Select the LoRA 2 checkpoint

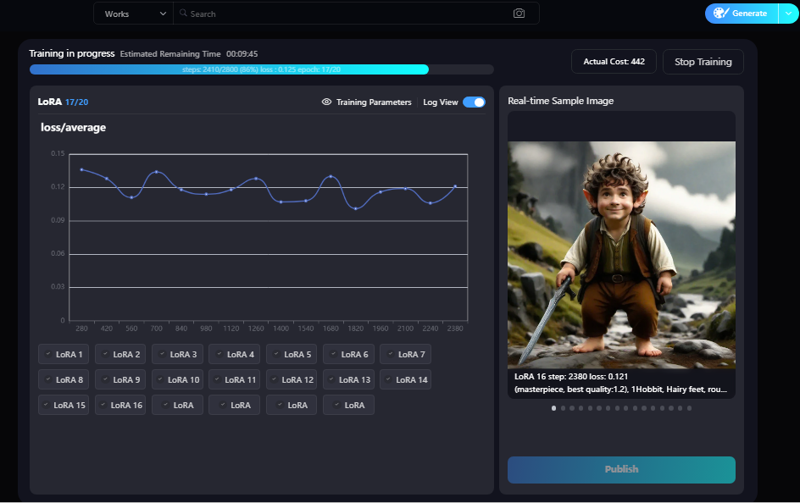(x=120, y=354)
